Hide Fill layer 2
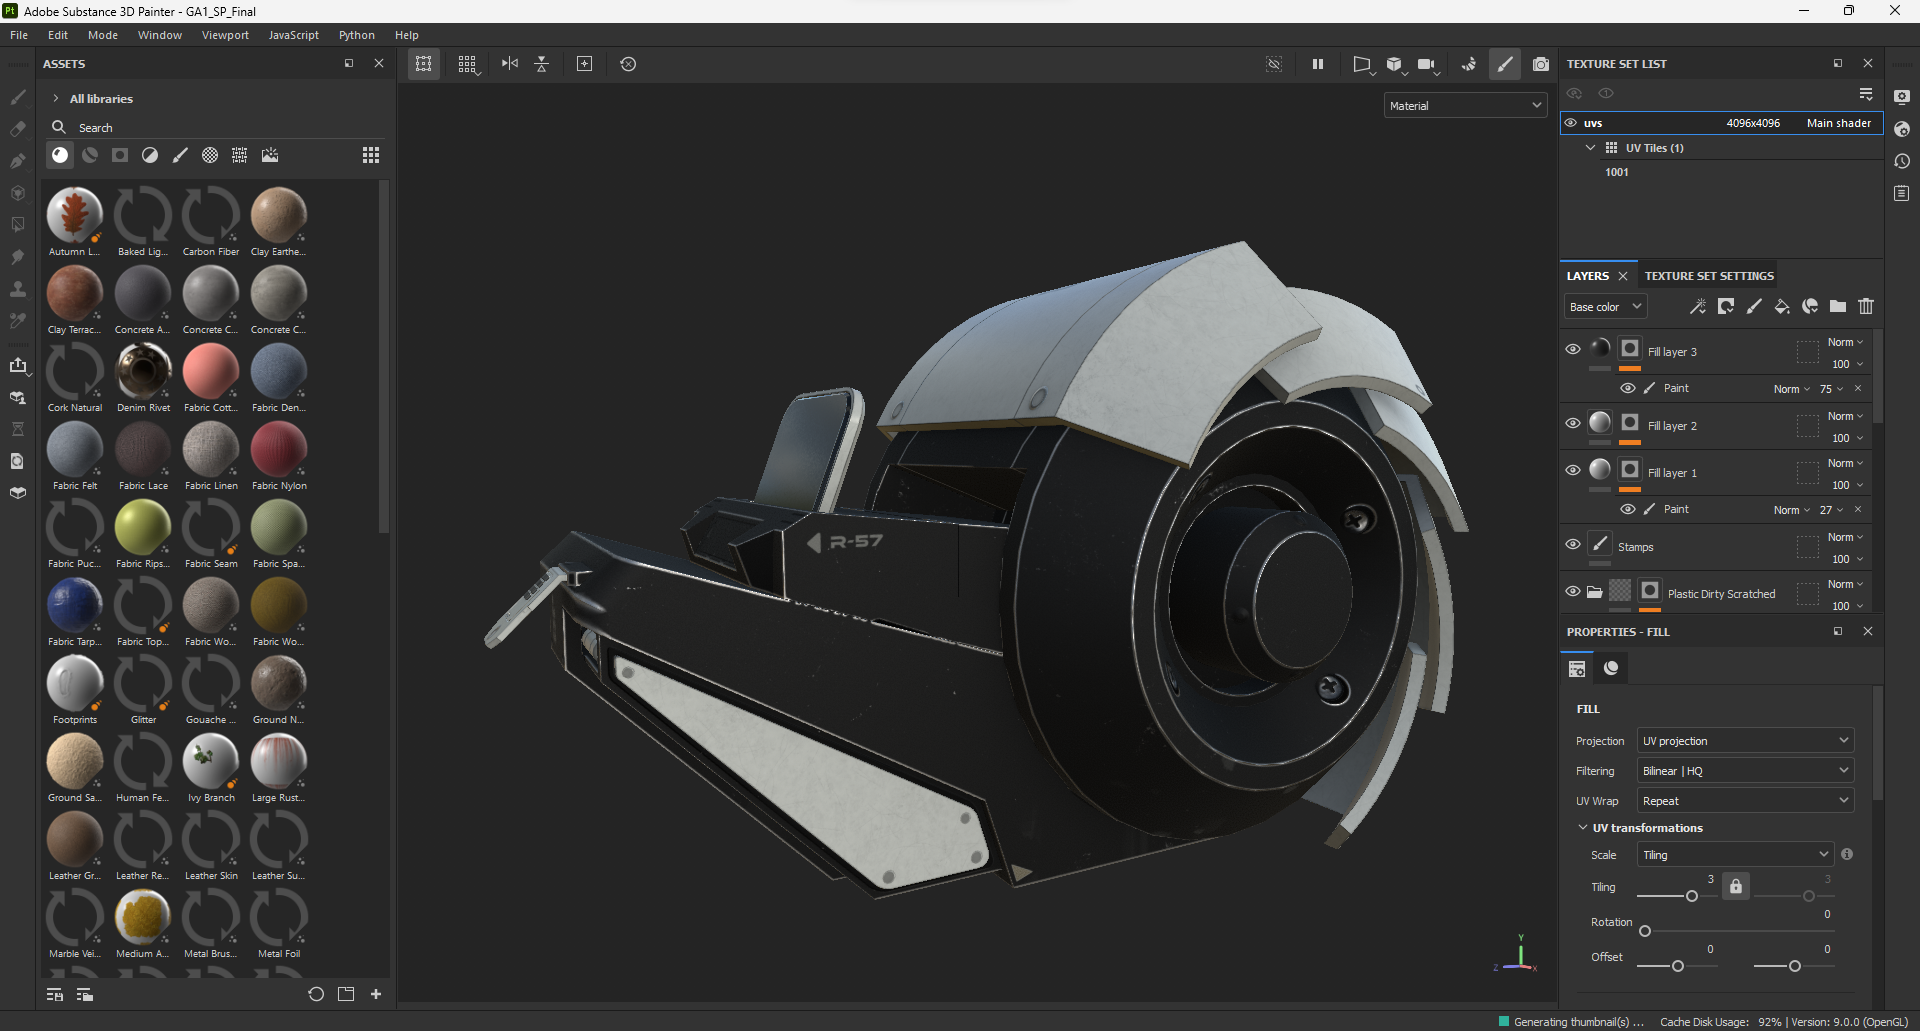The image size is (1920, 1031). [1573, 424]
